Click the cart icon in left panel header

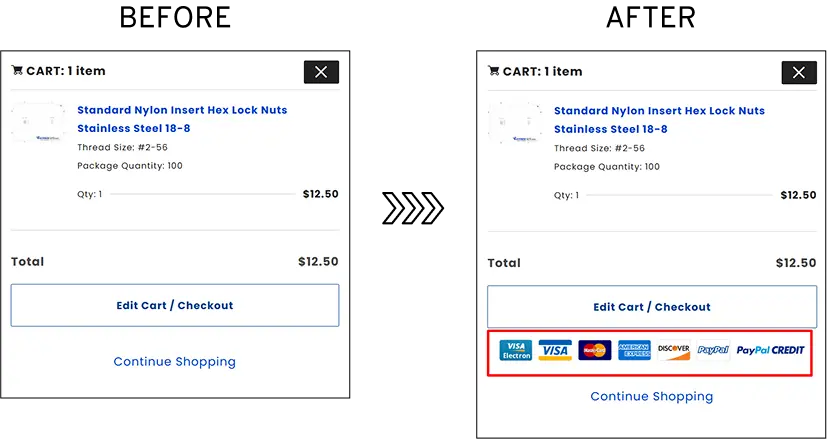pyautogui.click(x=17, y=71)
